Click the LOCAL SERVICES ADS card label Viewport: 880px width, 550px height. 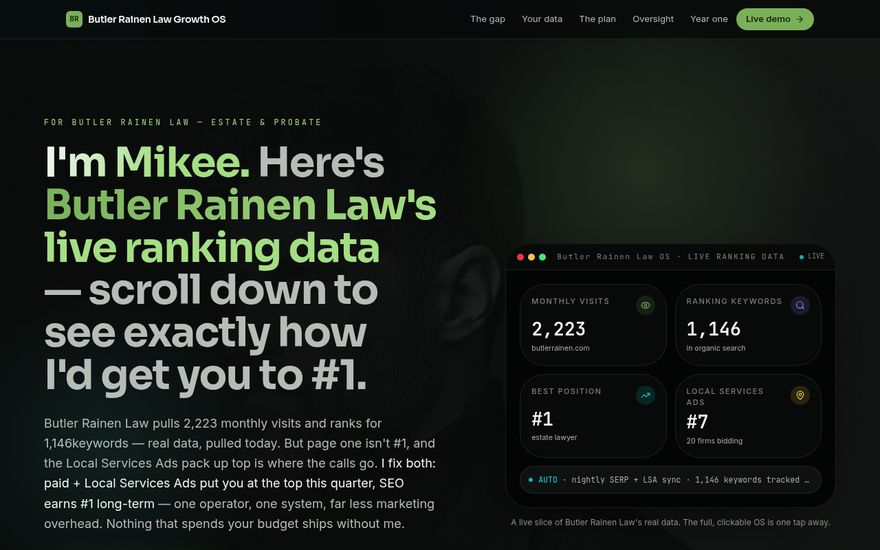[725, 396]
